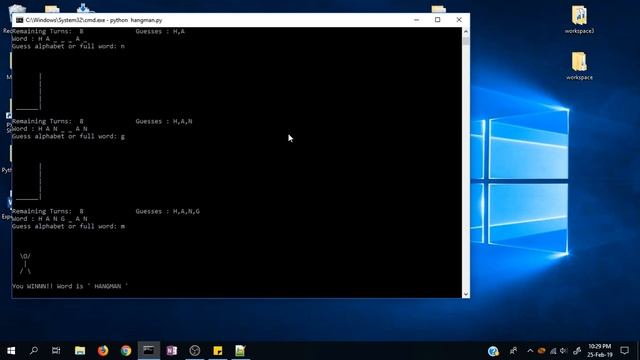The height and width of the screenshot is (360, 640).
Task: Launch File Explorer from the taskbar
Action: pyautogui.click(x=80, y=351)
